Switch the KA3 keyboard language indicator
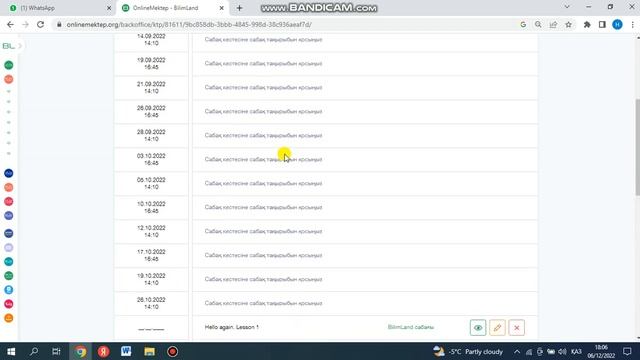Image resolution: width=640 pixels, height=360 pixels. [576, 351]
